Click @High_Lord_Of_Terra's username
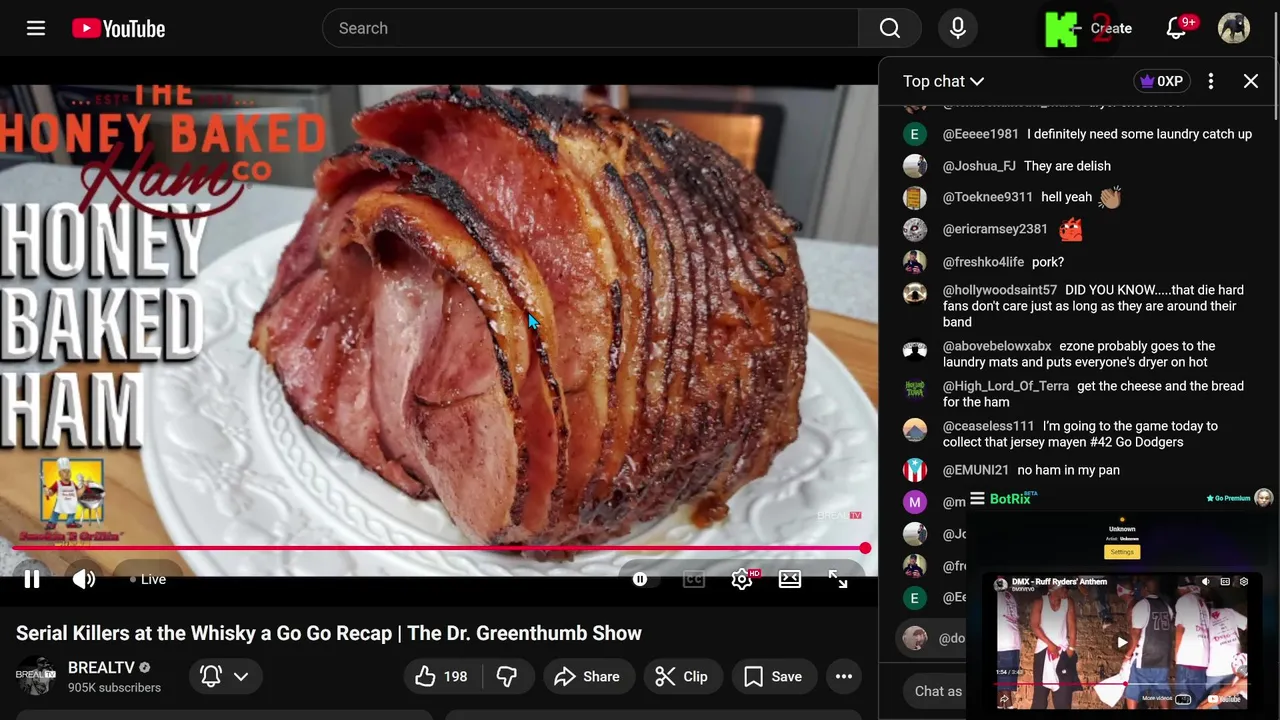Image resolution: width=1280 pixels, height=720 pixels. click(1005, 386)
